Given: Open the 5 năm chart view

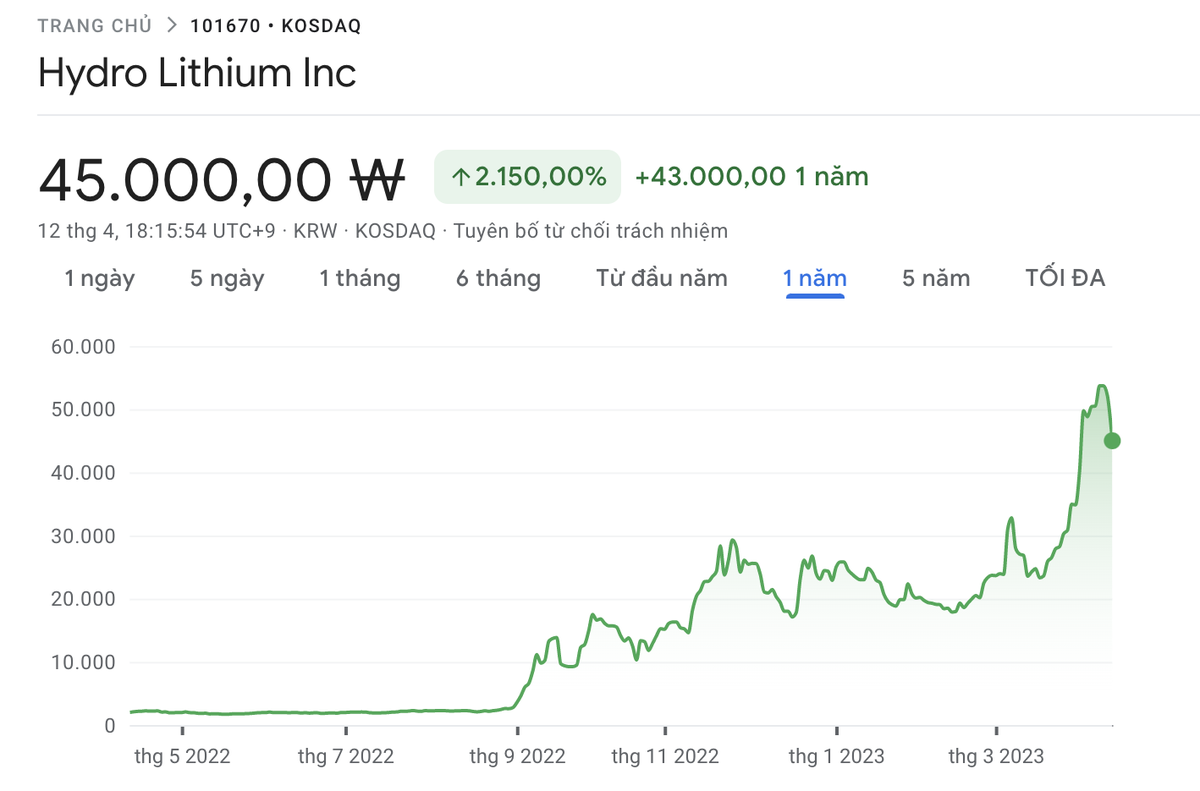Looking at the screenshot, I should point(934,278).
